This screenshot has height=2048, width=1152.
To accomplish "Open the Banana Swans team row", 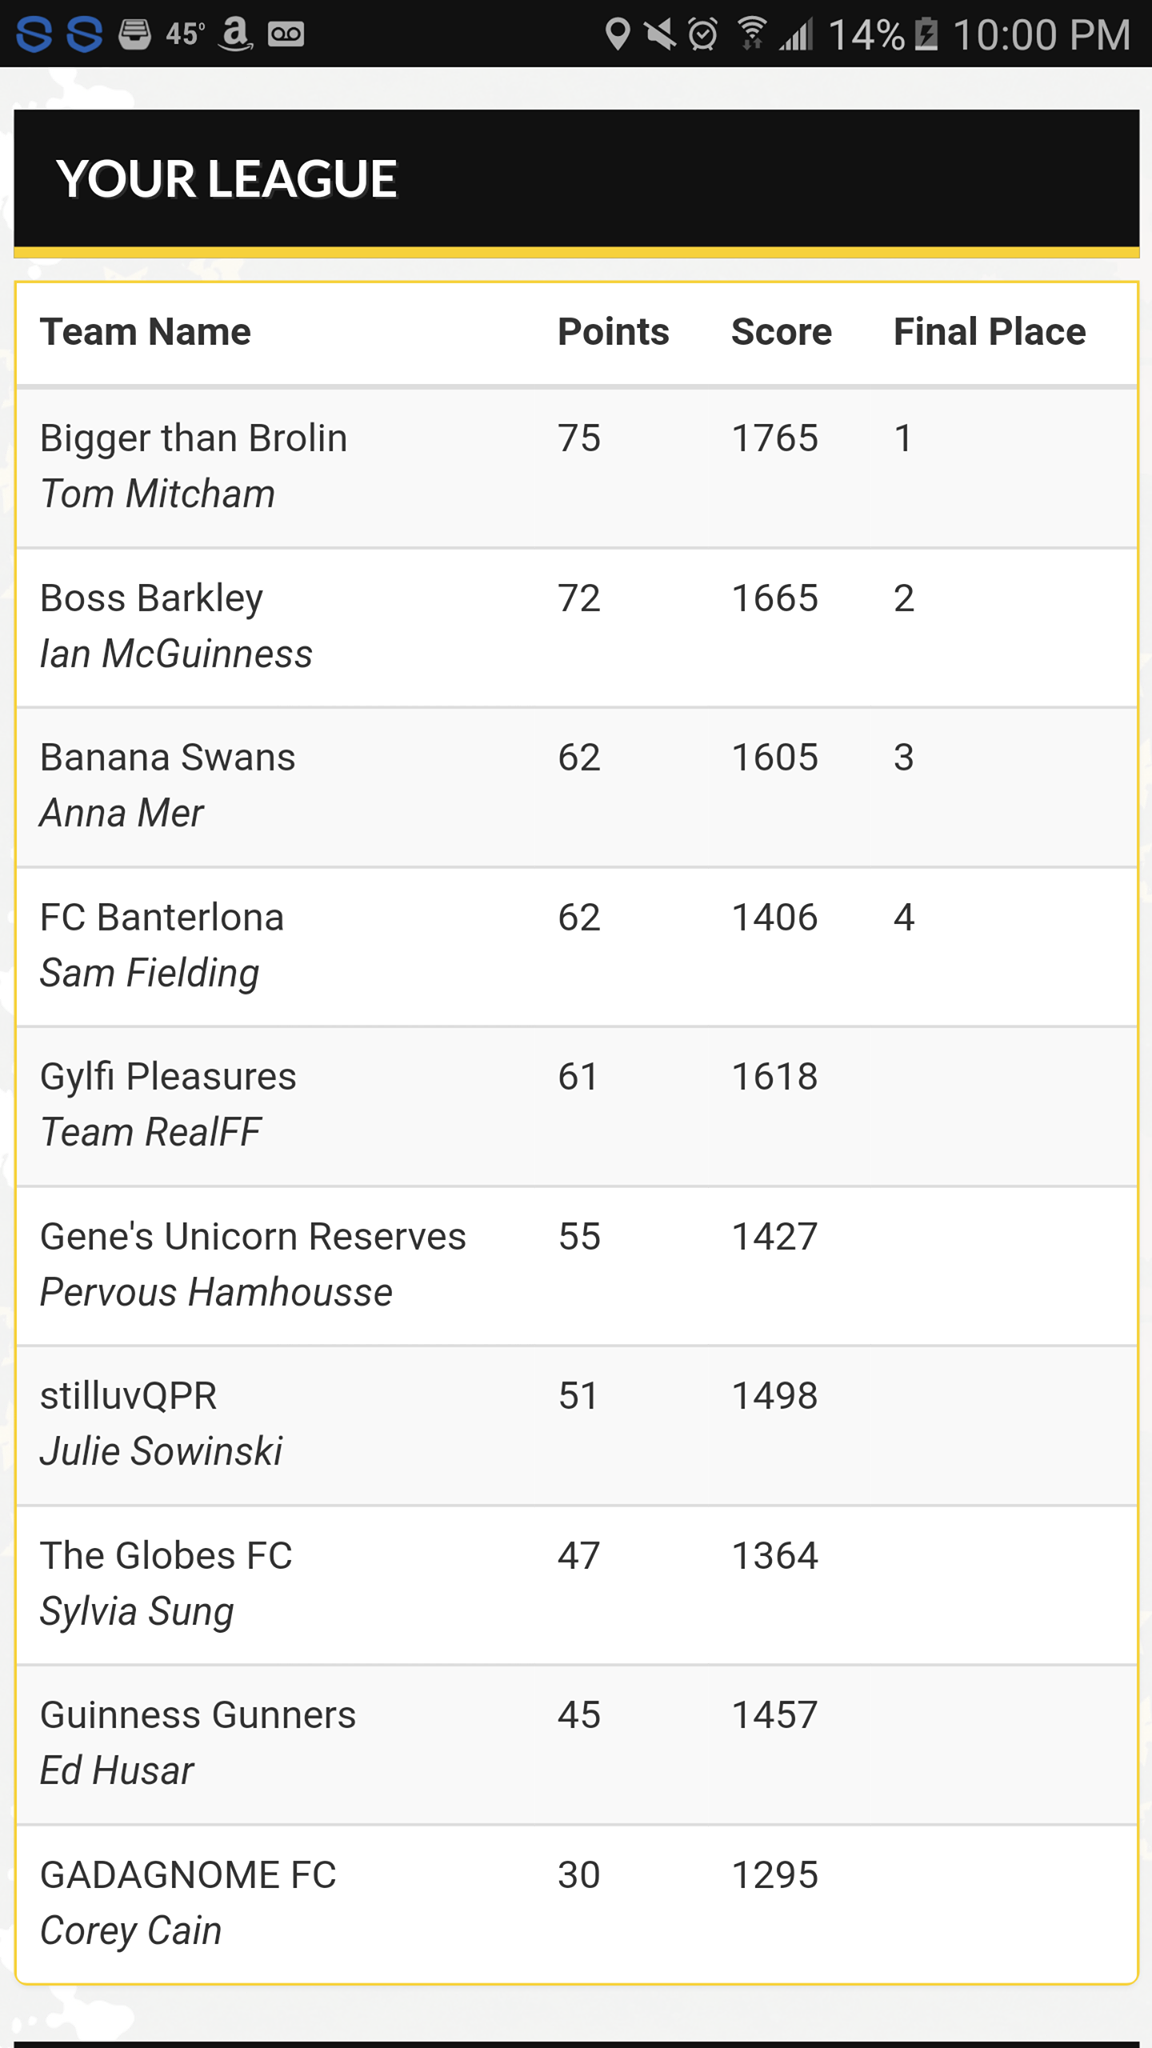I will click(577, 788).
